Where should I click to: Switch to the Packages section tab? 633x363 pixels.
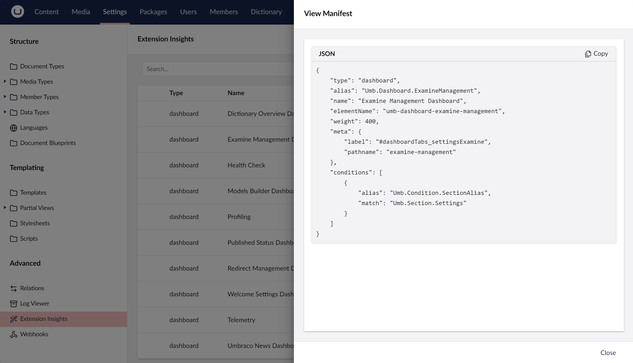[x=153, y=12]
